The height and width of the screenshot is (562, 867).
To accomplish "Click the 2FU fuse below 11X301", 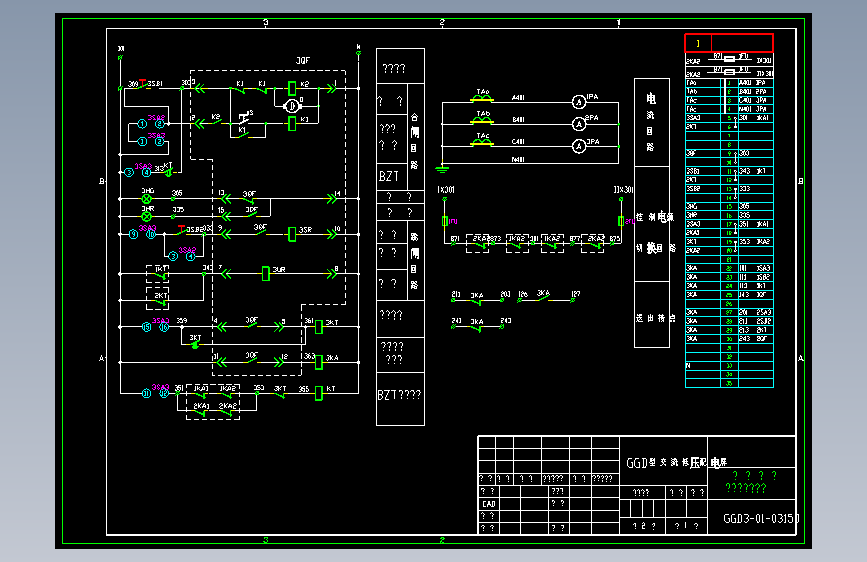I will point(621,221).
